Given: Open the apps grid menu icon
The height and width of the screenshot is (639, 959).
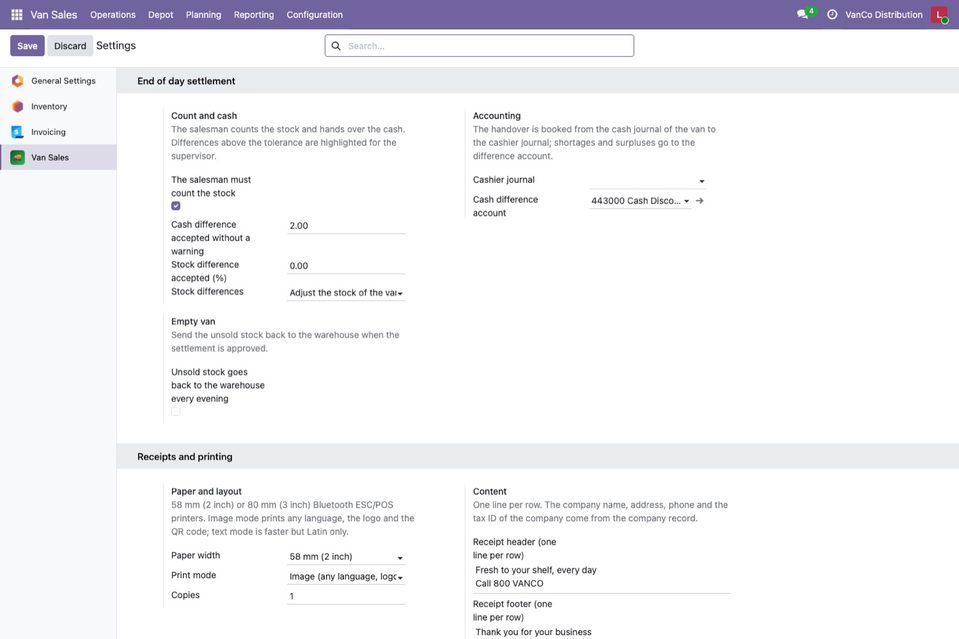Looking at the screenshot, I should coord(17,14).
